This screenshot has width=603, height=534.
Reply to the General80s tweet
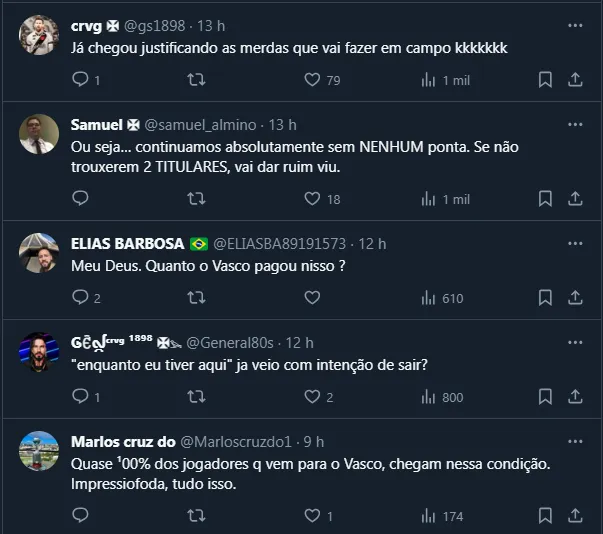click(x=81, y=397)
